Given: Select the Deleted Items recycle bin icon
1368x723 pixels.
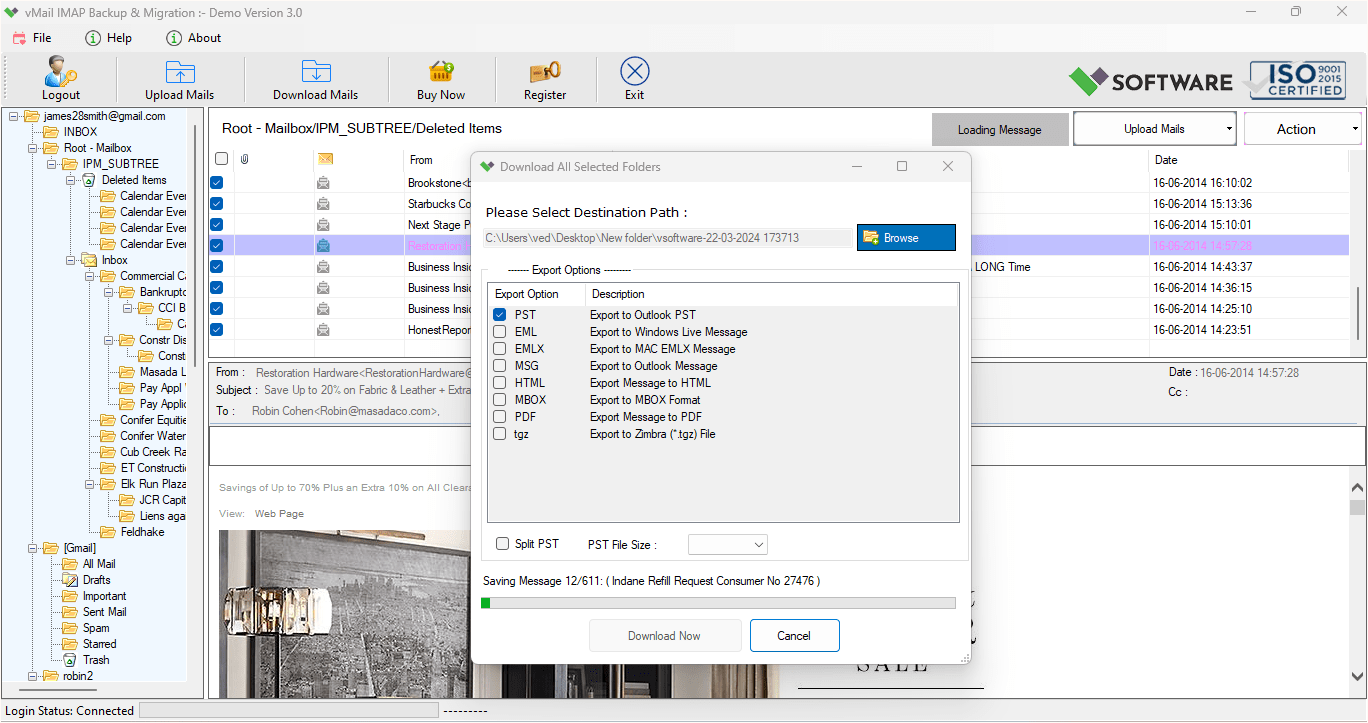Looking at the screenshot, I should click(x=88, y=180).
